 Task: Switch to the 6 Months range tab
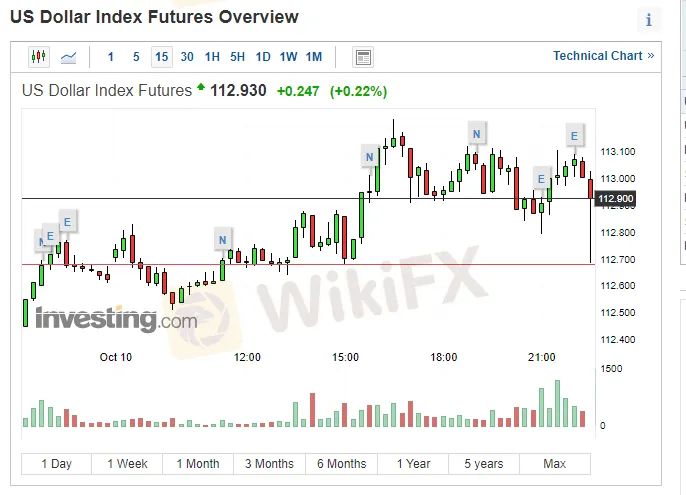pyautogui.click(x=342, y=464)
